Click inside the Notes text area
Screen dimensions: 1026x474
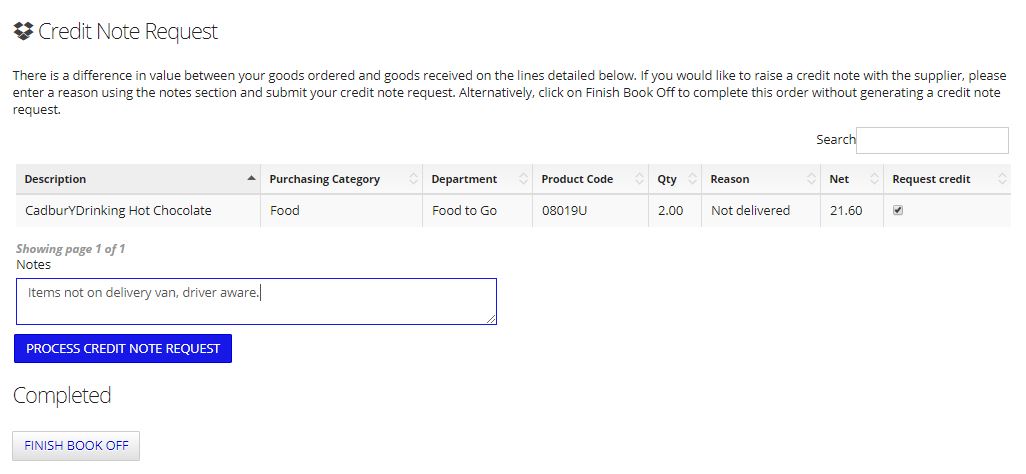pyautogui.click(x=256, y=301)
